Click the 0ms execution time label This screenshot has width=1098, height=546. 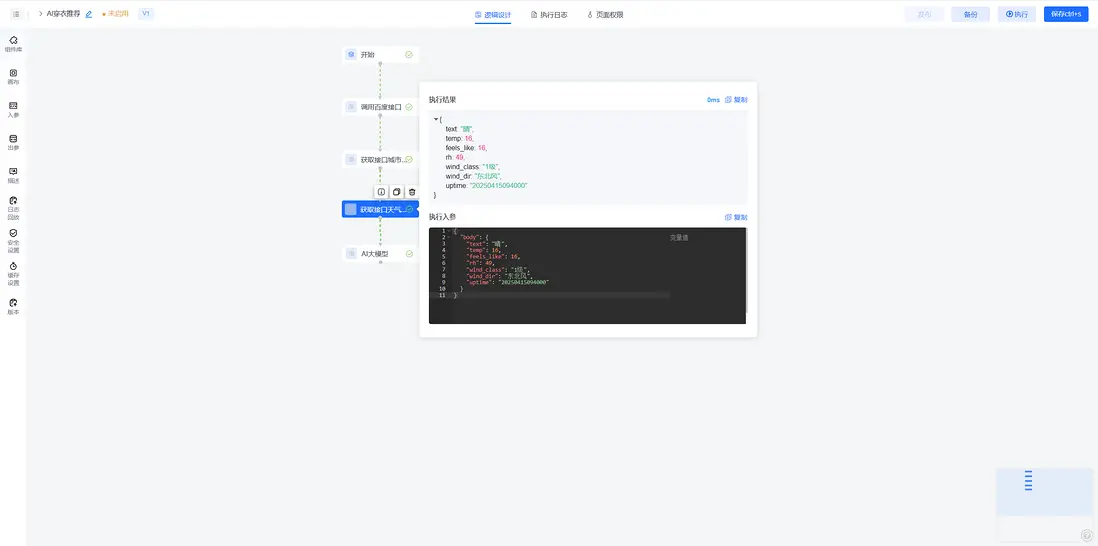click(713, 100)
